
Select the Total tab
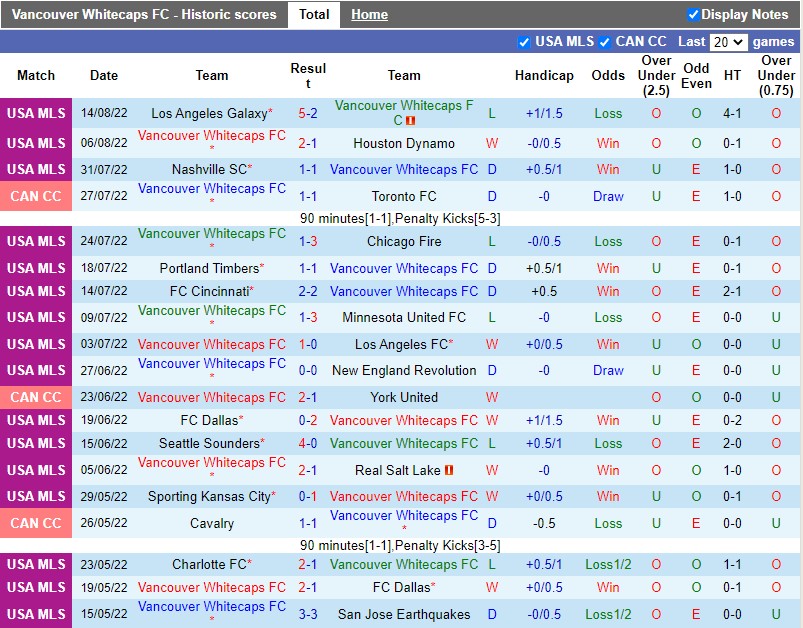click(x=314, y=15)
